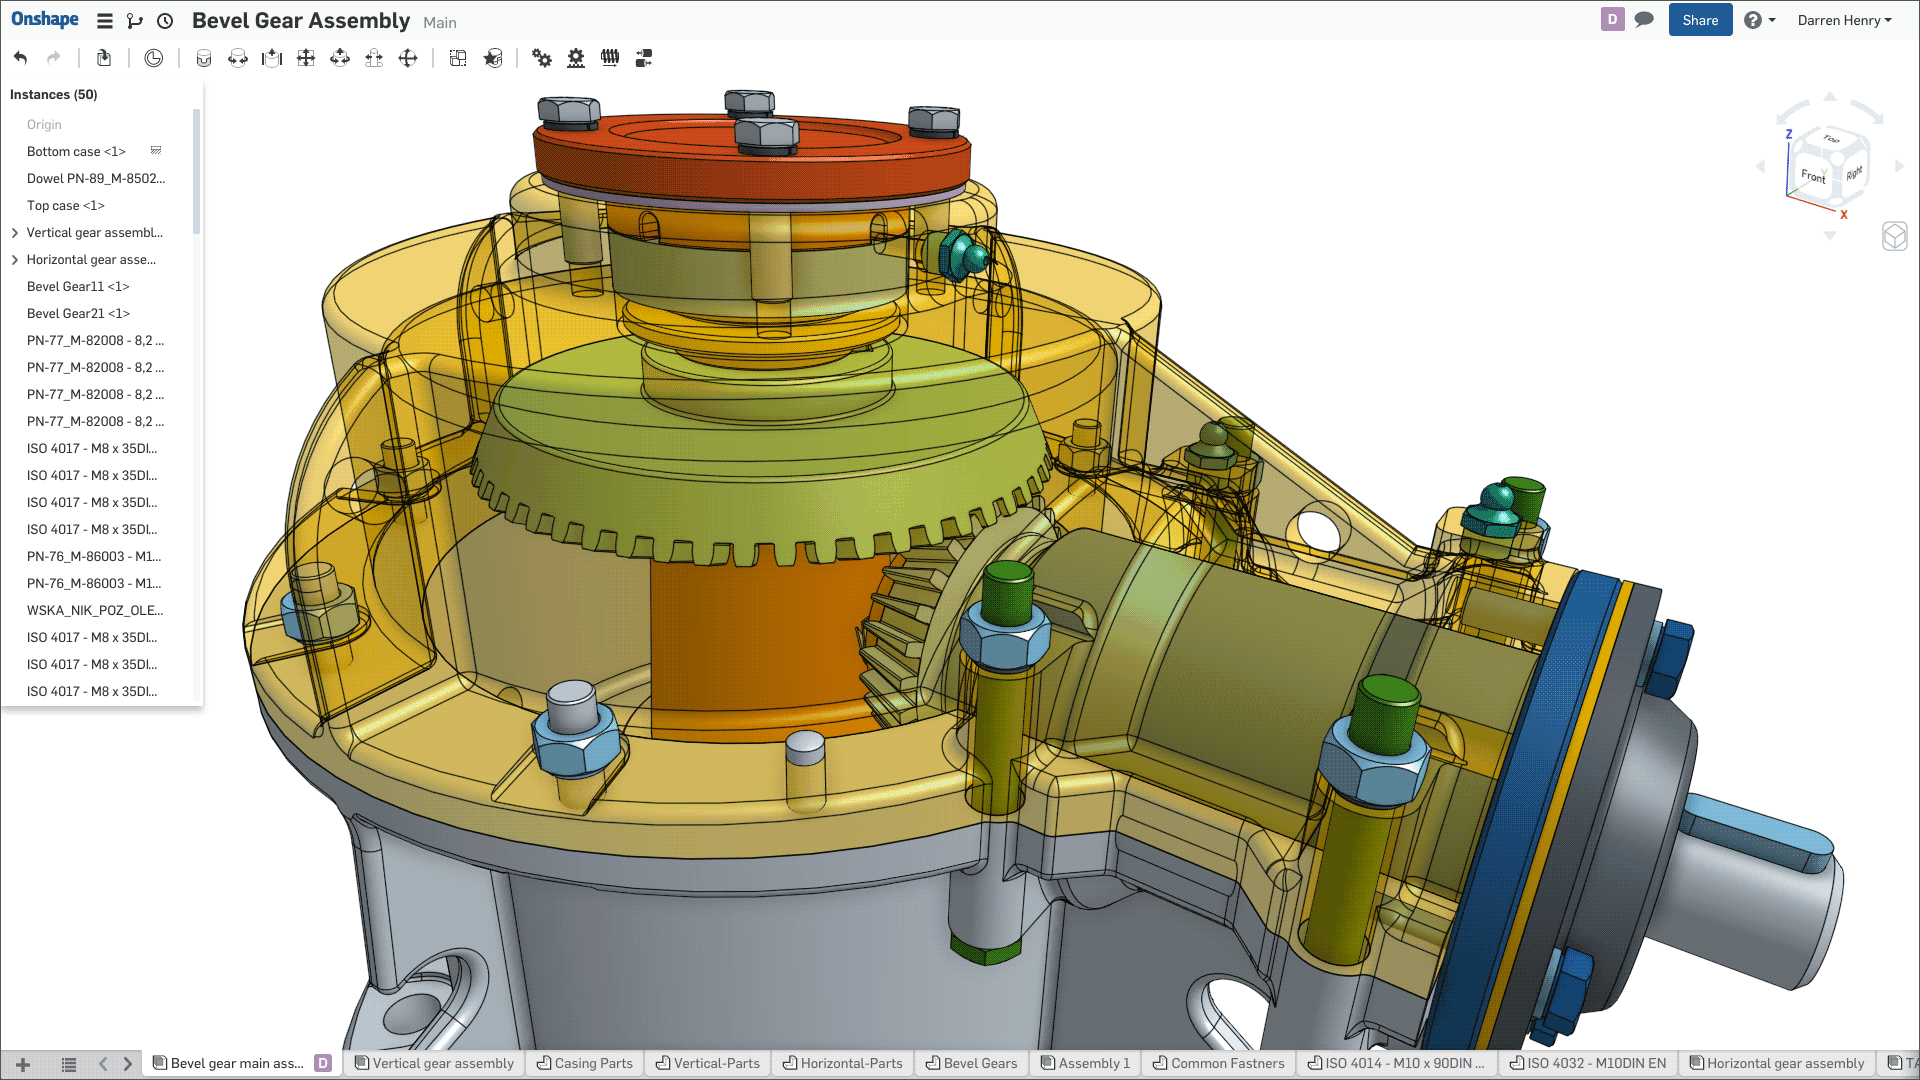Select the Fastened mate tool
Viewport: 1920px width, 1080px height.
[204, 58]
